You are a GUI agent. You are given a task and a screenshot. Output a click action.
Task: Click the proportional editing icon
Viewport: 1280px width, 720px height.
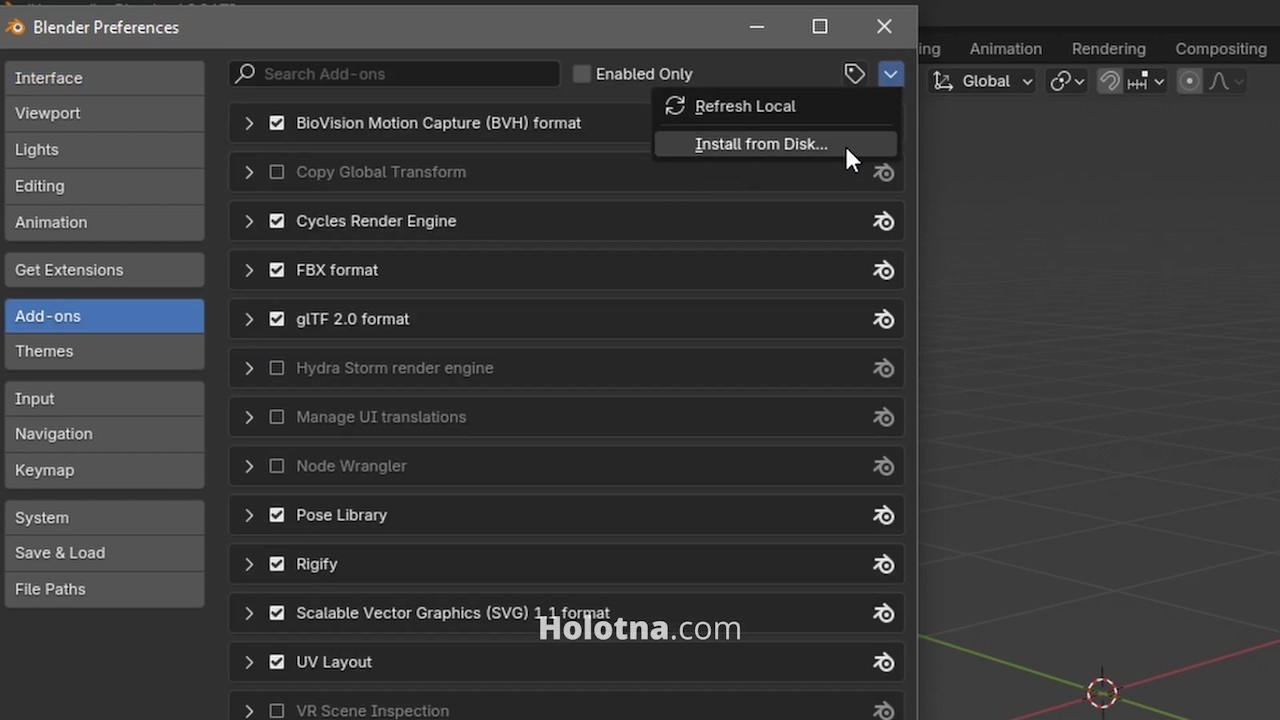pyautogui.click(x=1189, y=81)
